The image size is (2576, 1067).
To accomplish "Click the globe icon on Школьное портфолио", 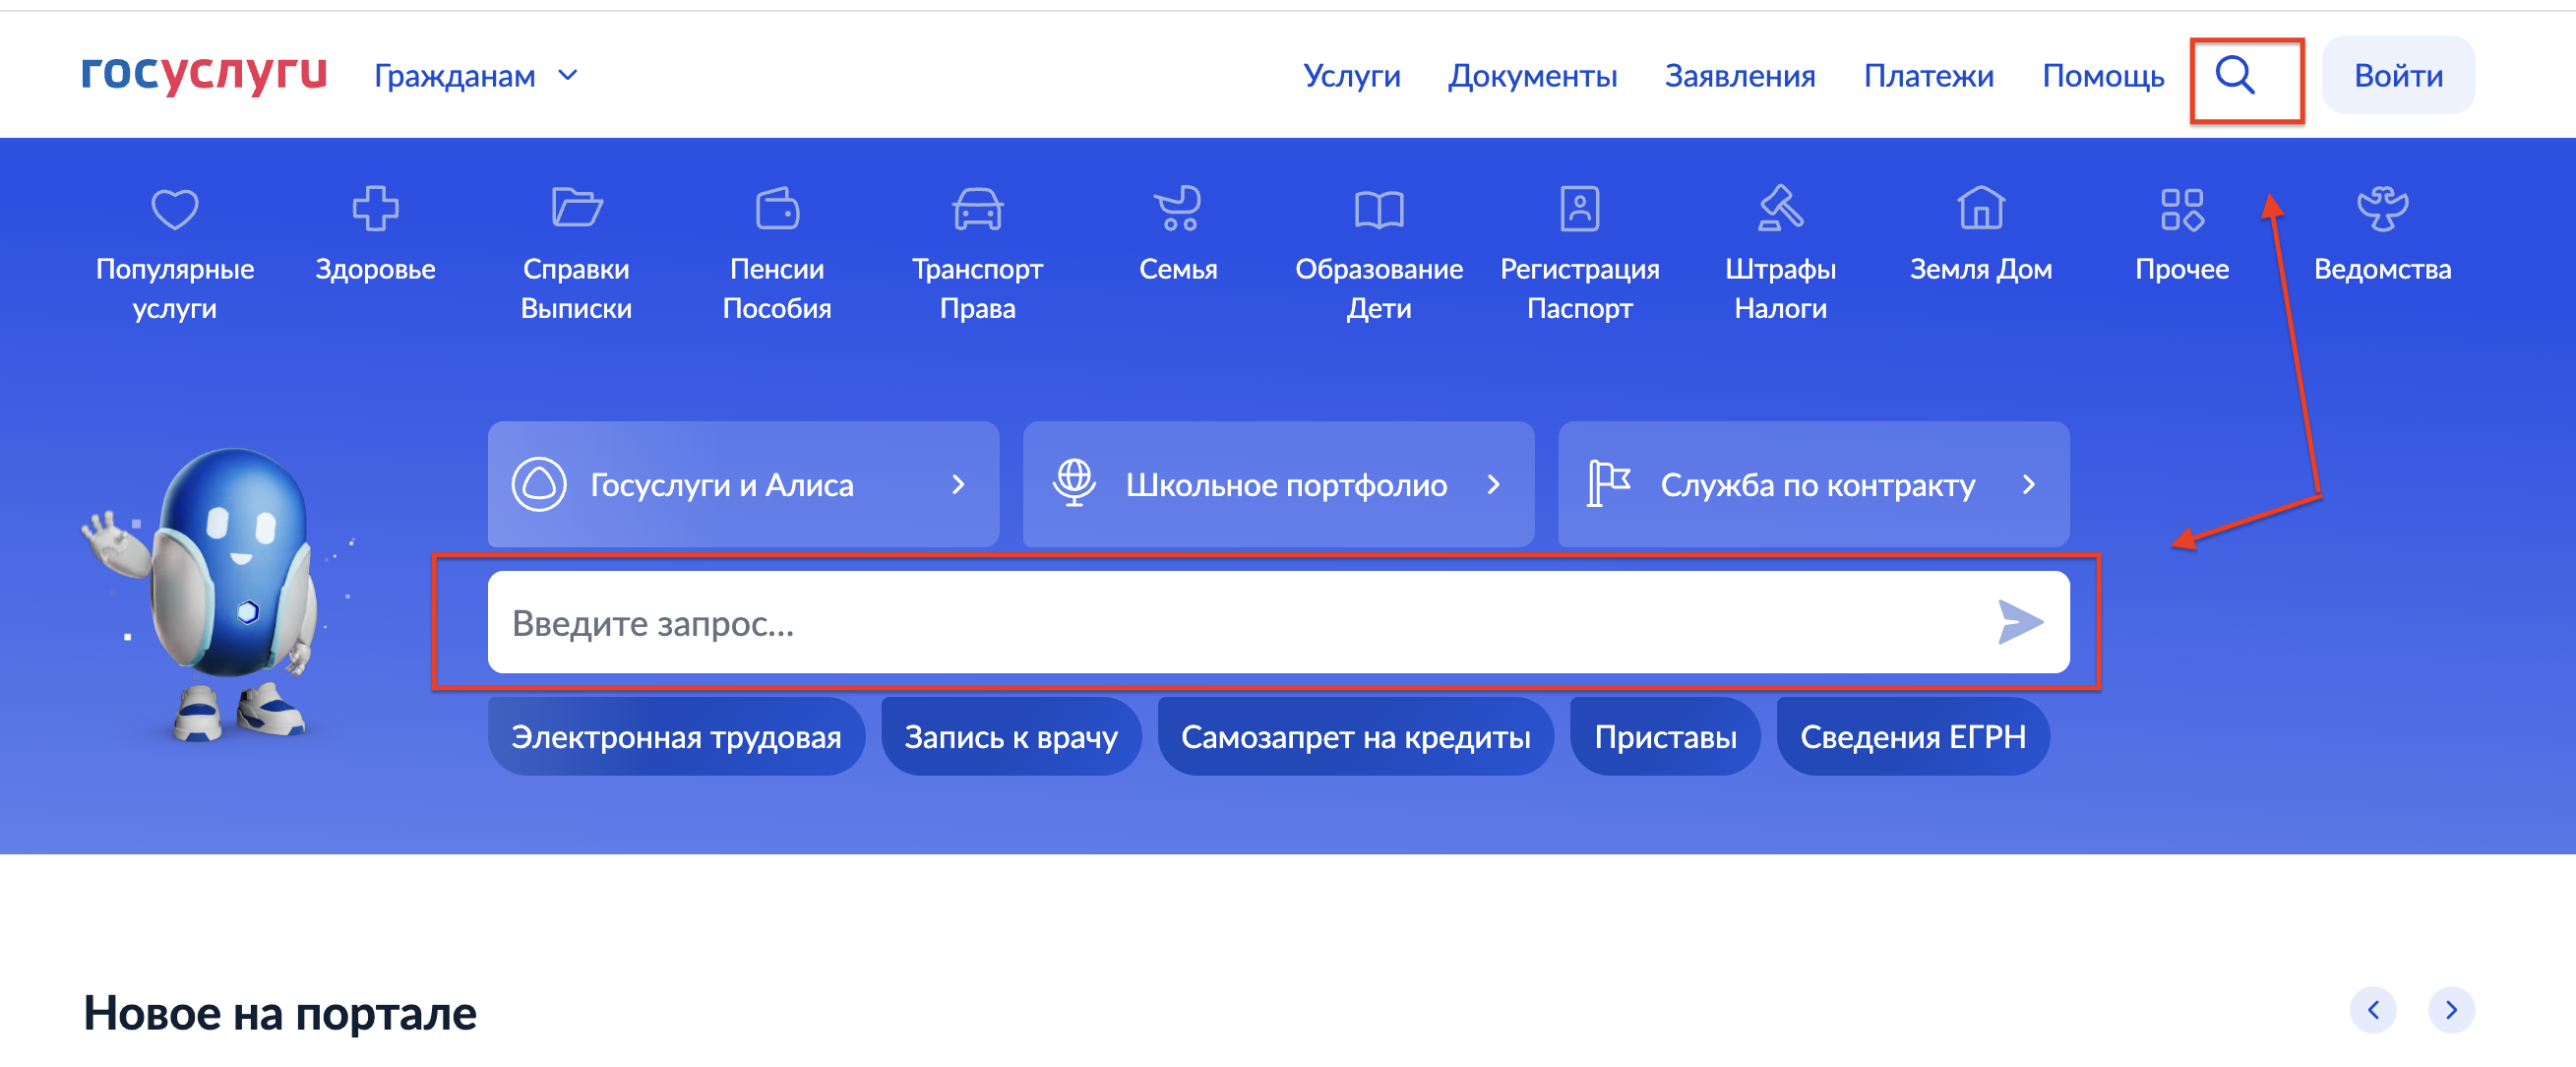I will pyautogui.click(x=1075, y=482).
